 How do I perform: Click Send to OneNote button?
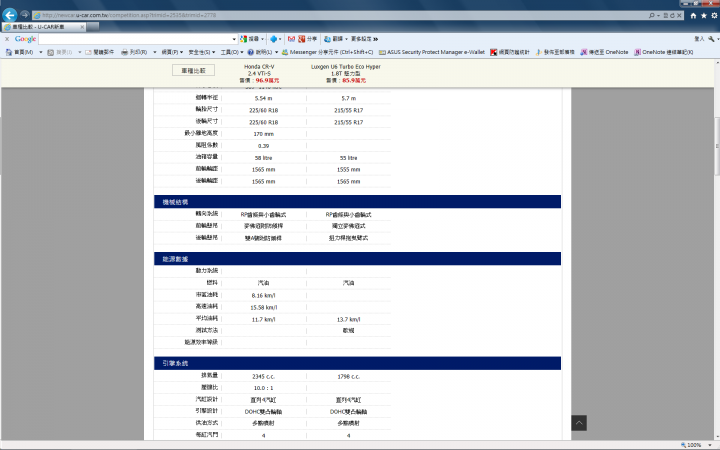click(x=604, y=52)
